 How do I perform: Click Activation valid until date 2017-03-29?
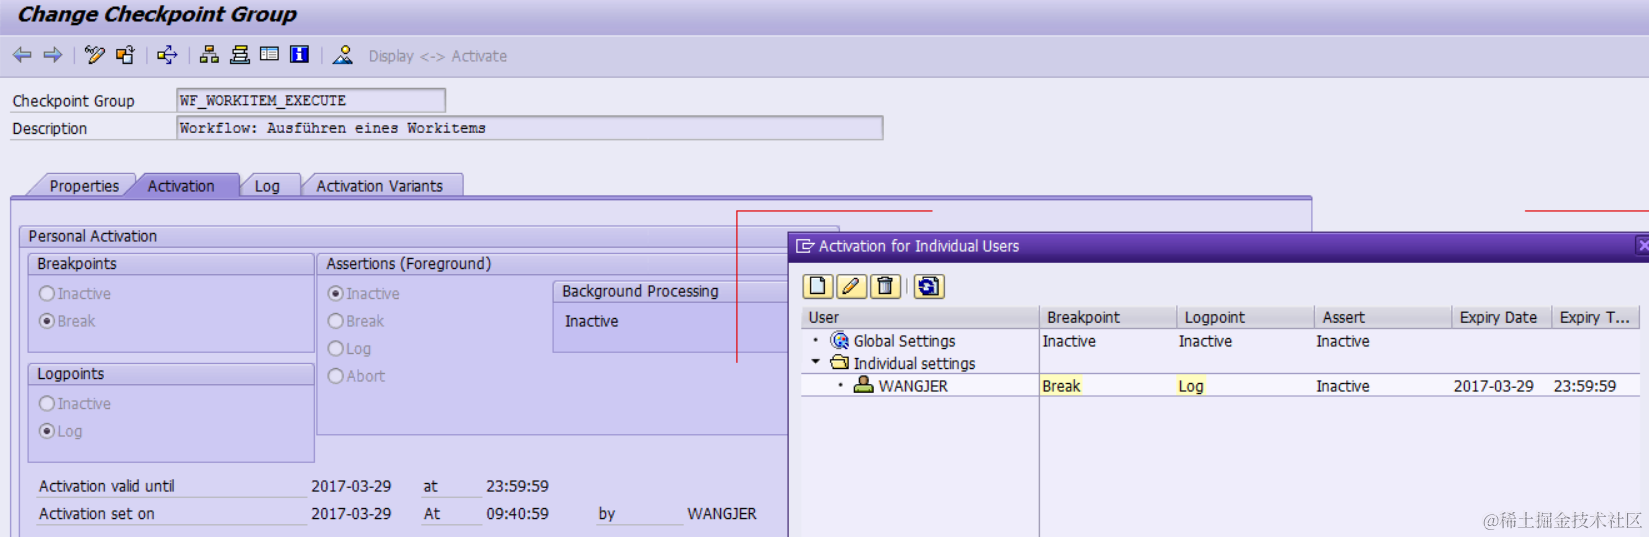(351, 486)
